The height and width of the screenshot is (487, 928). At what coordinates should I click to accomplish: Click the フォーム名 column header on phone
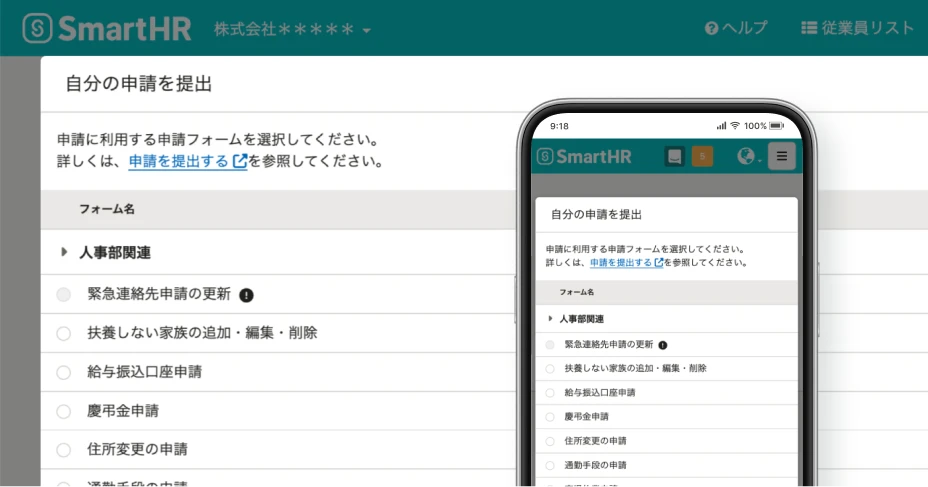click(576, 292)
